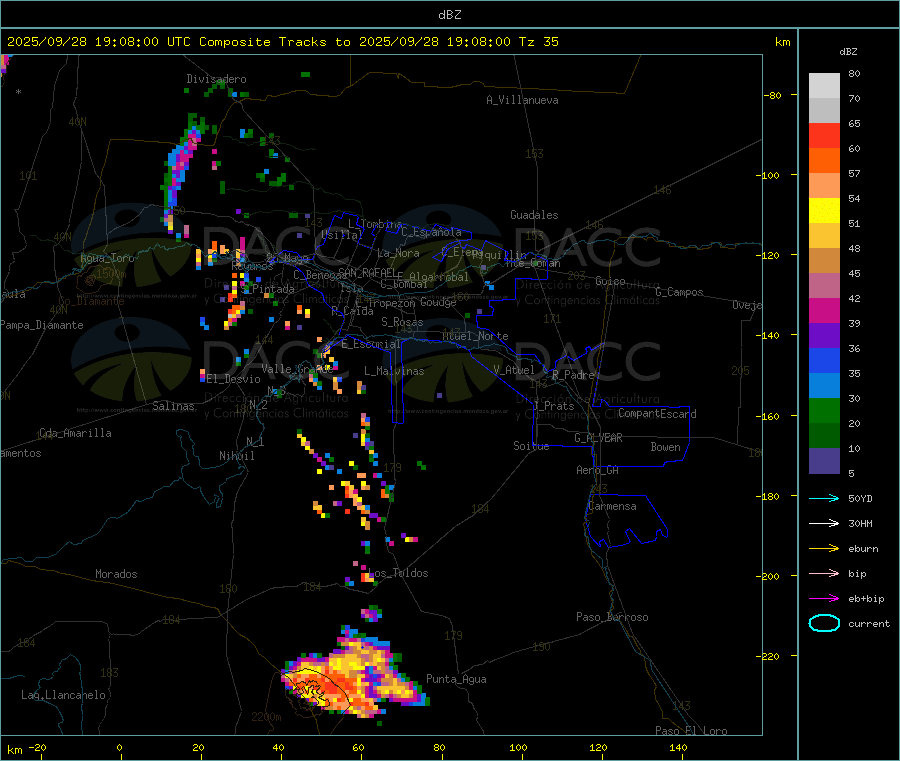Click the Bowen map label

(x=665, y=447)
